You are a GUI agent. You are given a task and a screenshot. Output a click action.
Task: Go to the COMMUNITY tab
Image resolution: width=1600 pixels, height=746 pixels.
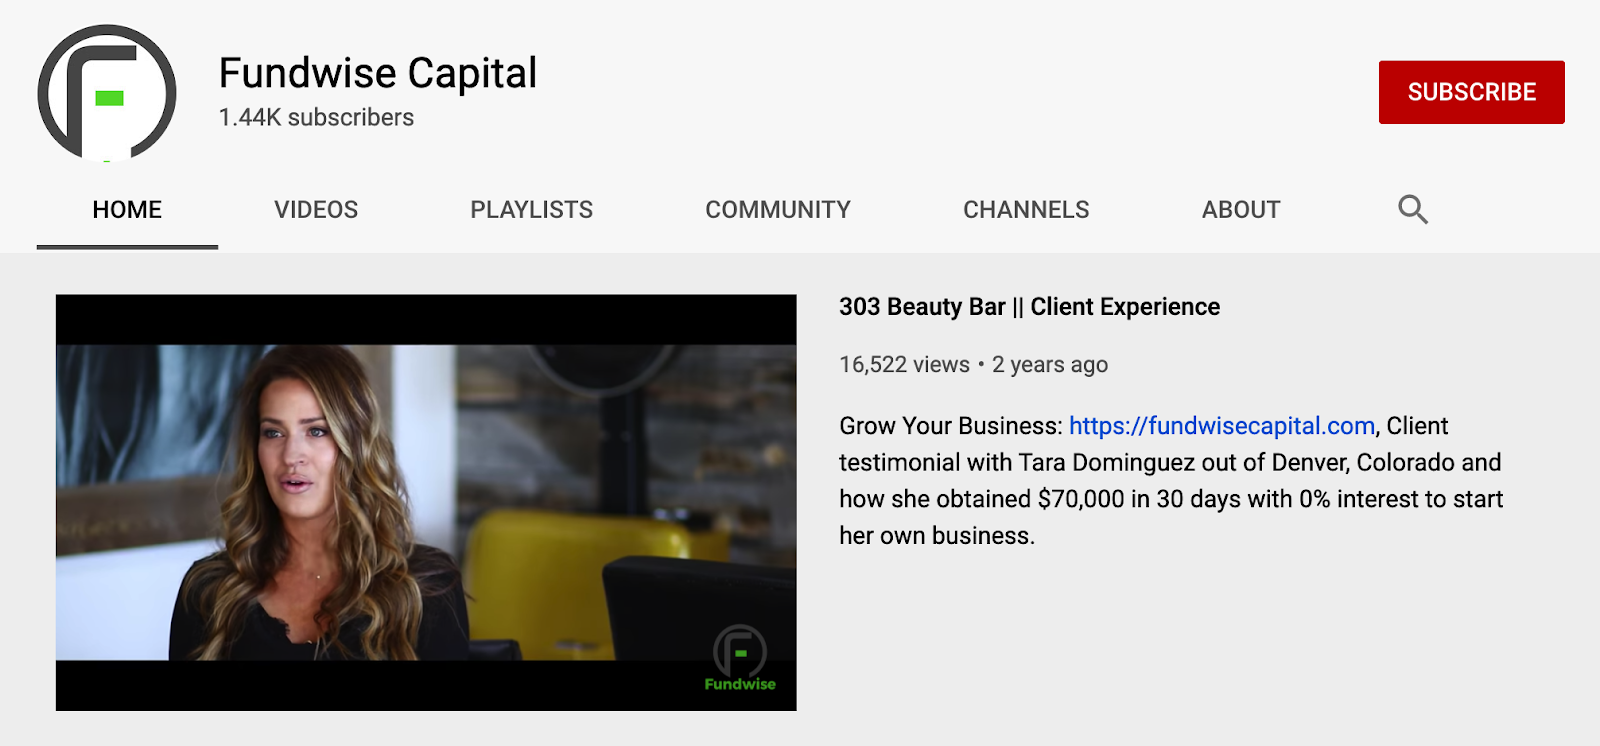pos(778,210)
